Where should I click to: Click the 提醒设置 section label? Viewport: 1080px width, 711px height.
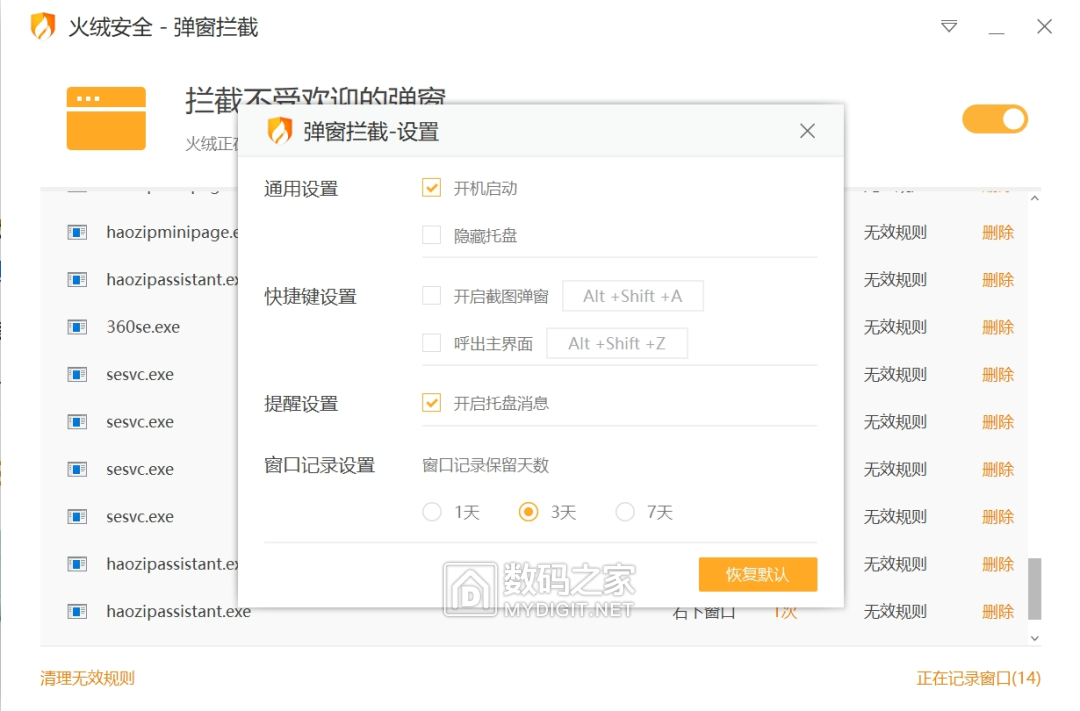click(301, 403)
